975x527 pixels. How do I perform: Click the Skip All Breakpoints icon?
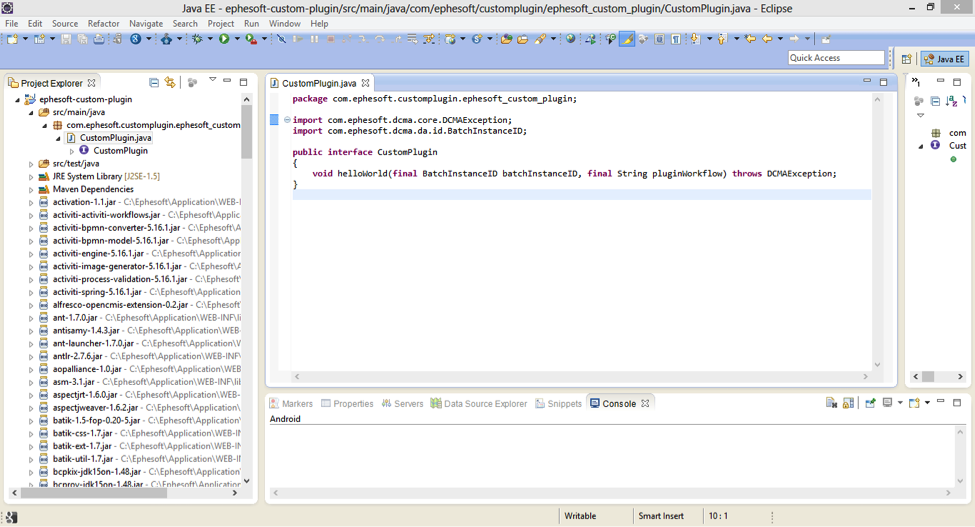pos(282,39)
